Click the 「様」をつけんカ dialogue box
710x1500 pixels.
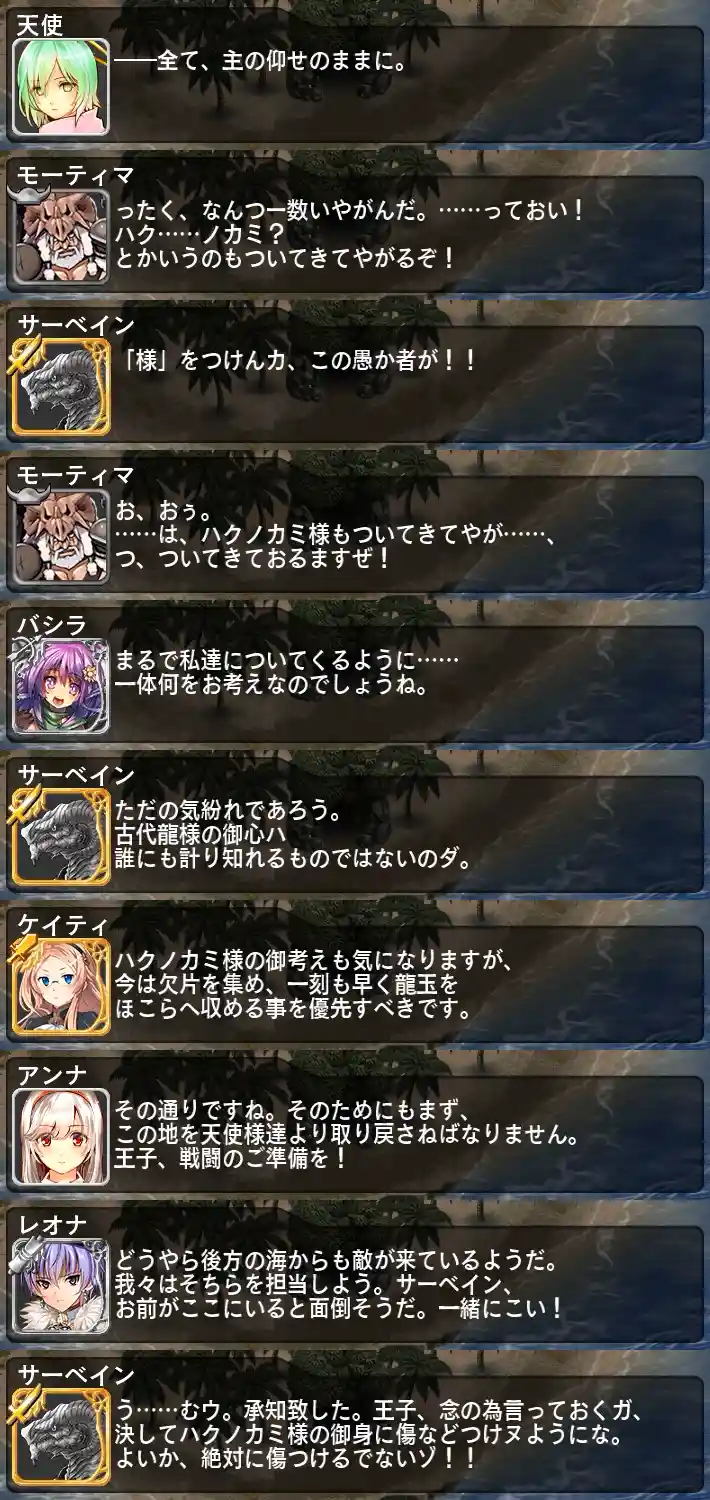(x=408, y=385)
